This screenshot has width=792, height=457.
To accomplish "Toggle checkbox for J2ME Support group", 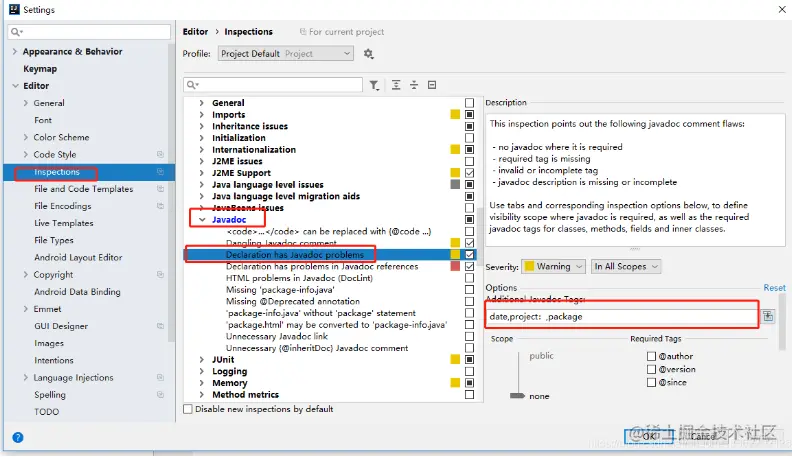I will pos(469,173).
